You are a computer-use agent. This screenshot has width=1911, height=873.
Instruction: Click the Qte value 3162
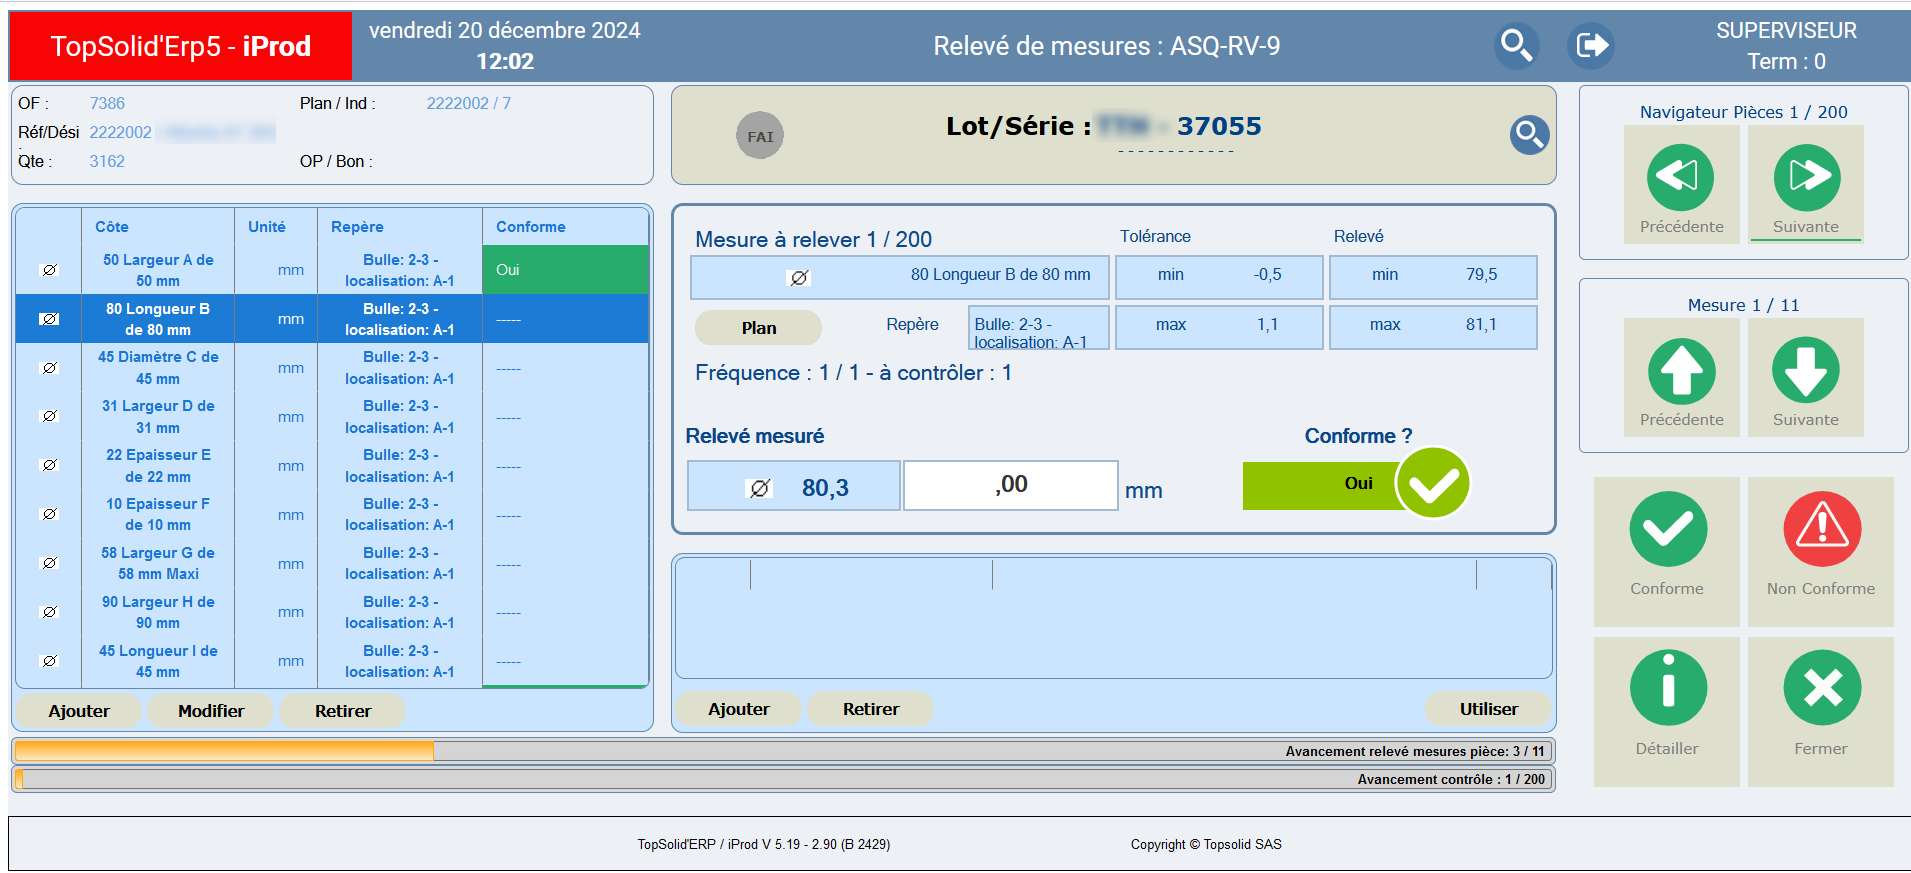click(107, 161)
